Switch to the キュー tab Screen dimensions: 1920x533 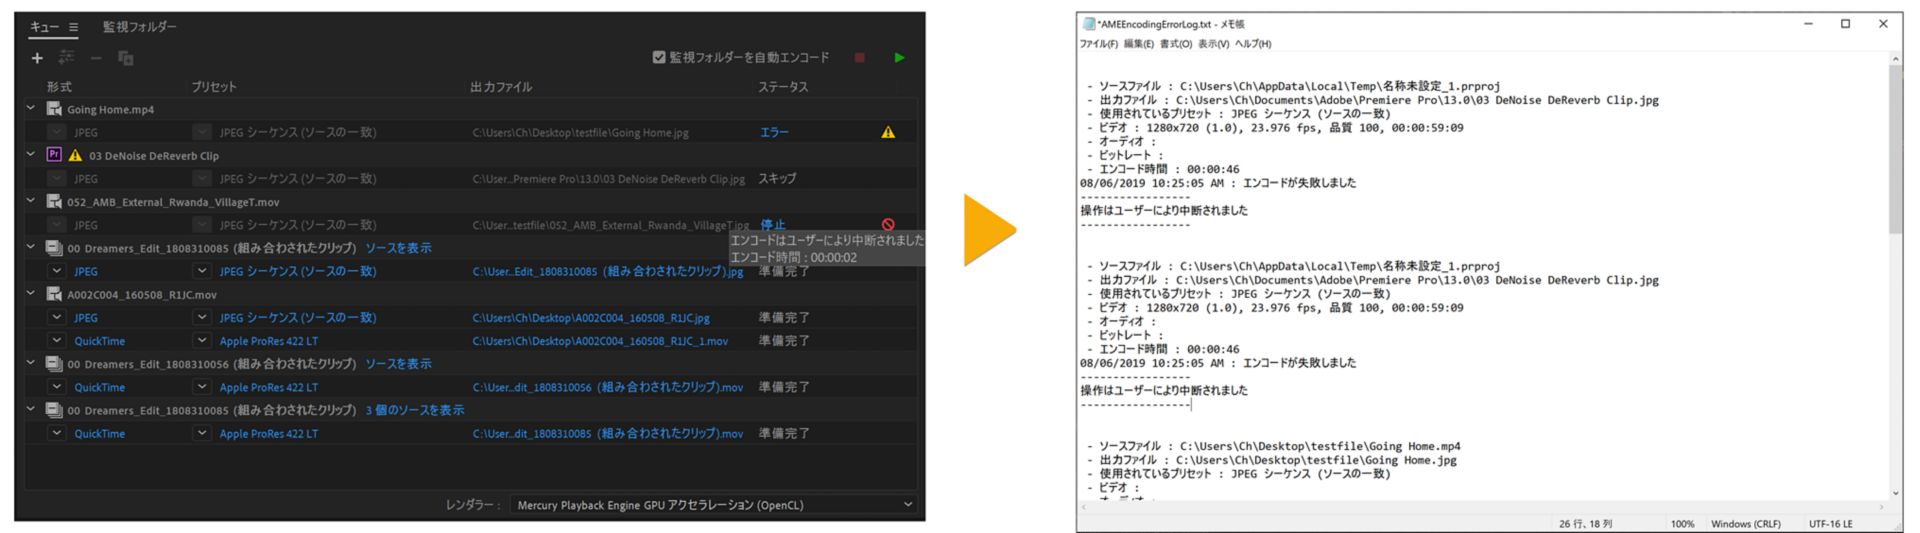click(x=44, y=27)
